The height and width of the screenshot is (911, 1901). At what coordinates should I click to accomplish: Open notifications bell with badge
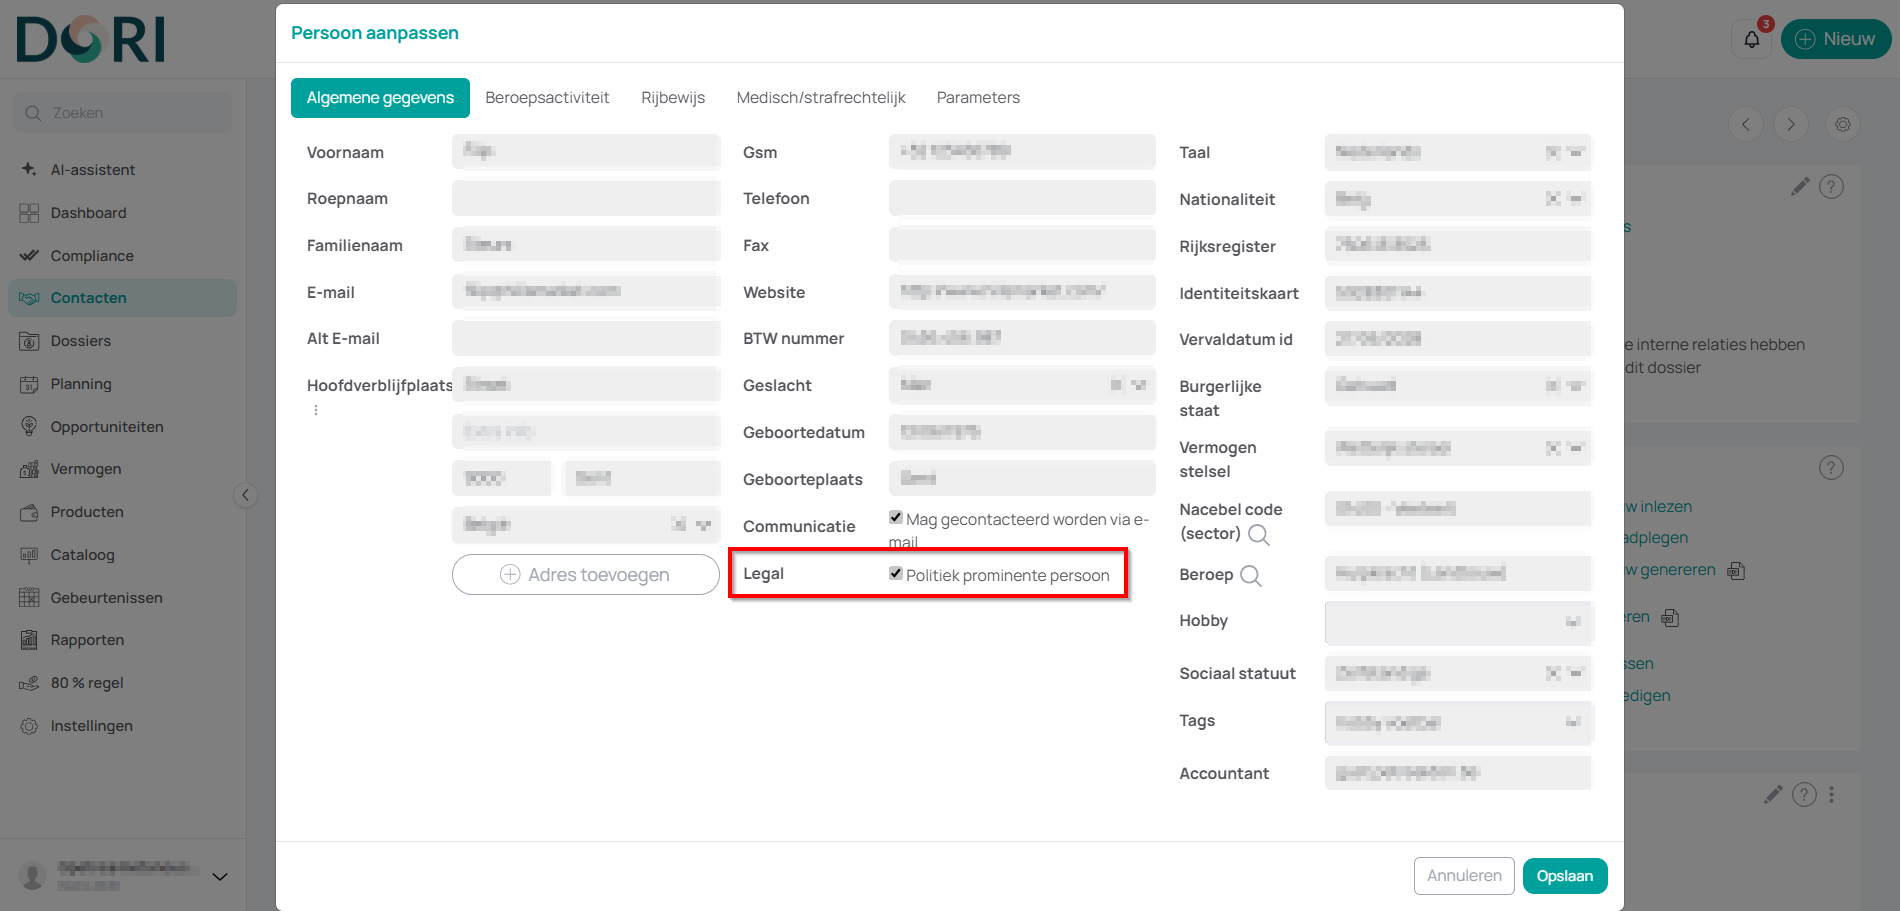[x=1752, y=39]
